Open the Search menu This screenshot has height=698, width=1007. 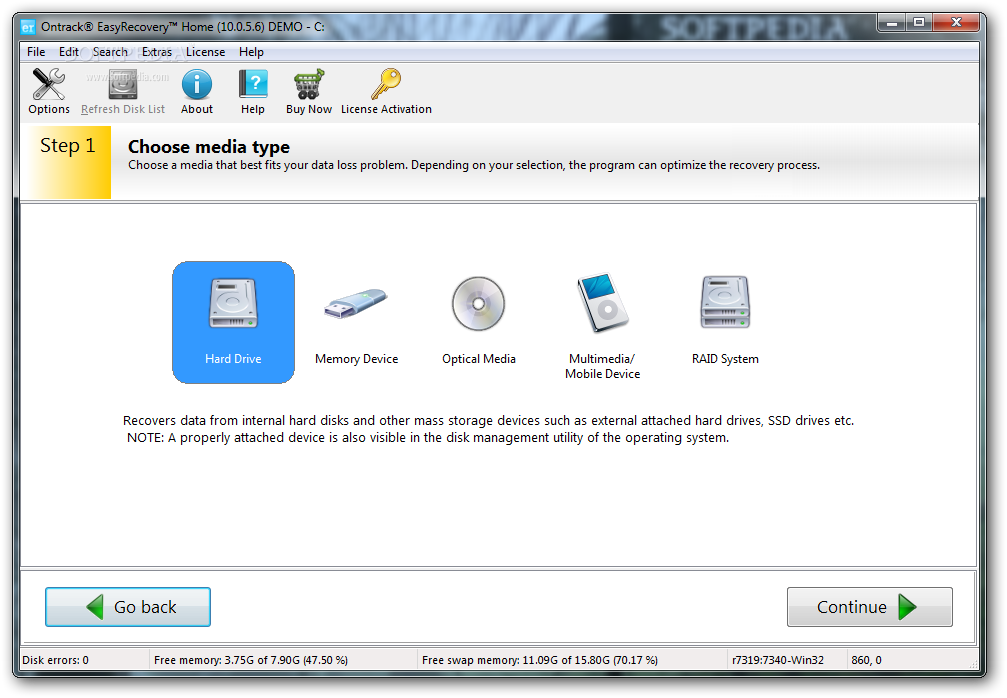pyautogui.click(x=110, y=52)
